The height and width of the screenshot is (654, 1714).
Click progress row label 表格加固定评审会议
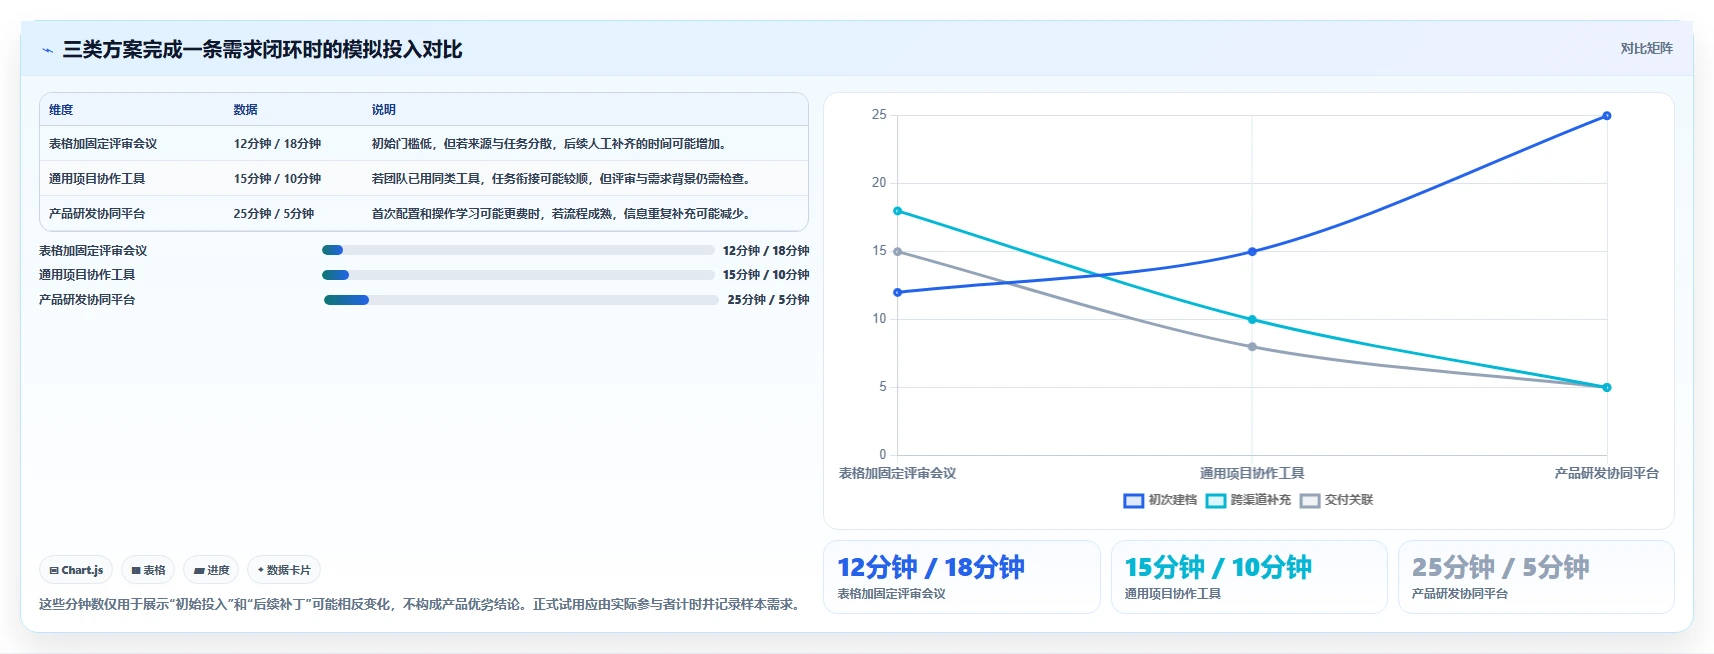pos(93,251)
